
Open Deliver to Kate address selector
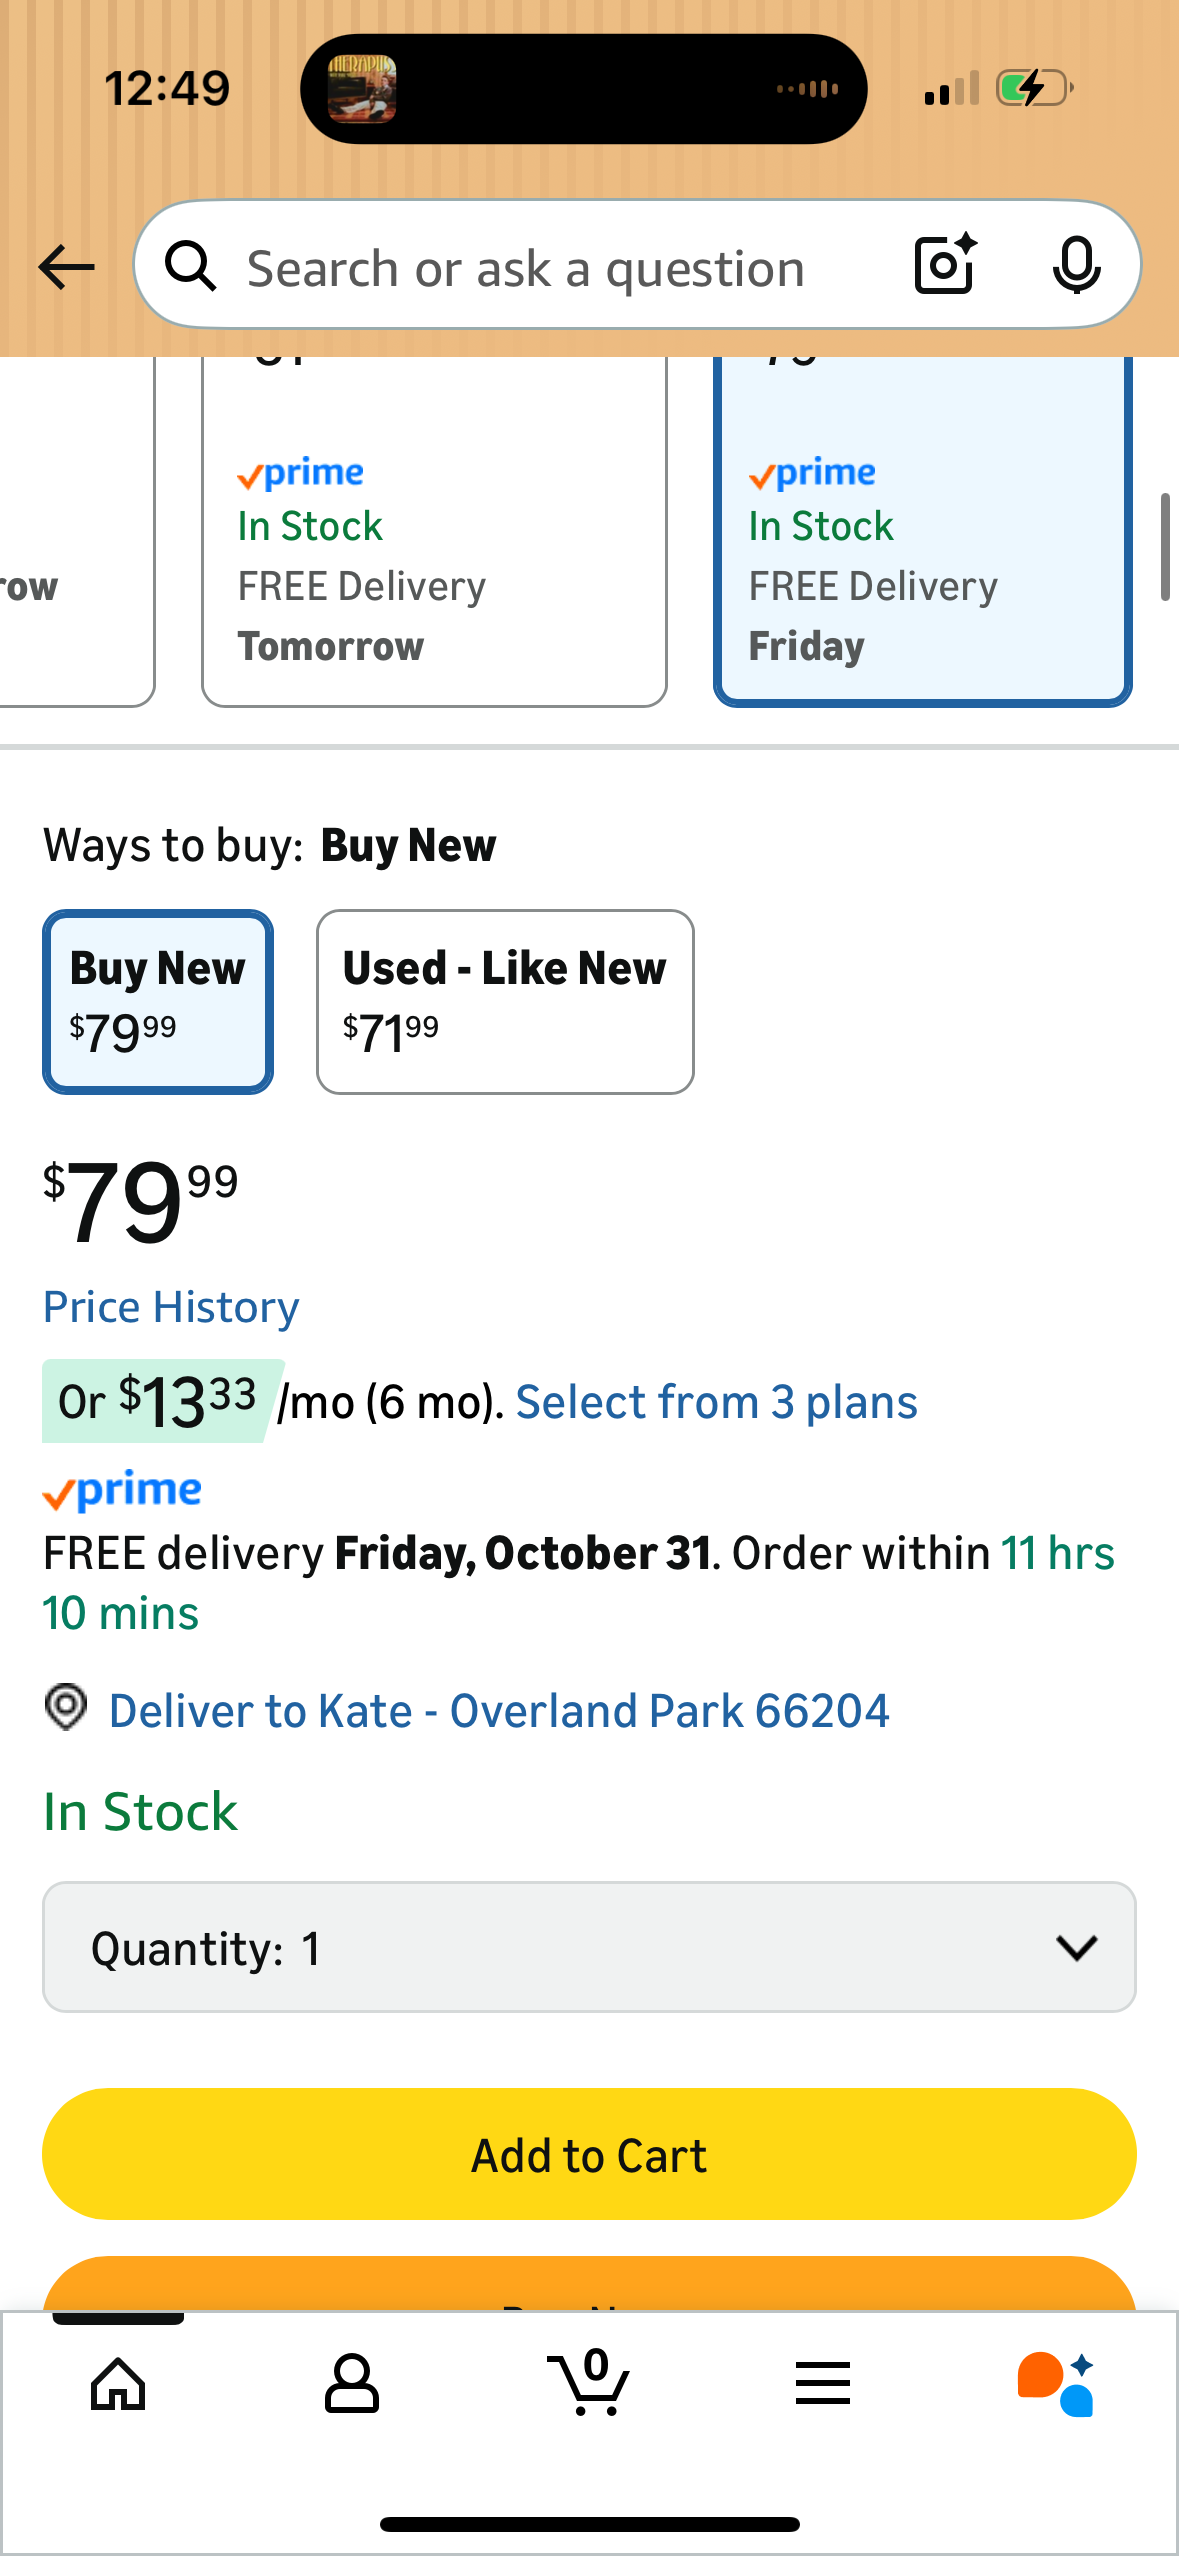click(499, 1711)
